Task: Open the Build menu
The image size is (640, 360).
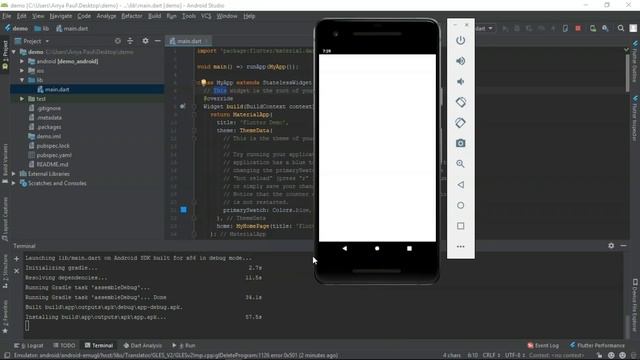Action: tap(154, 16)
